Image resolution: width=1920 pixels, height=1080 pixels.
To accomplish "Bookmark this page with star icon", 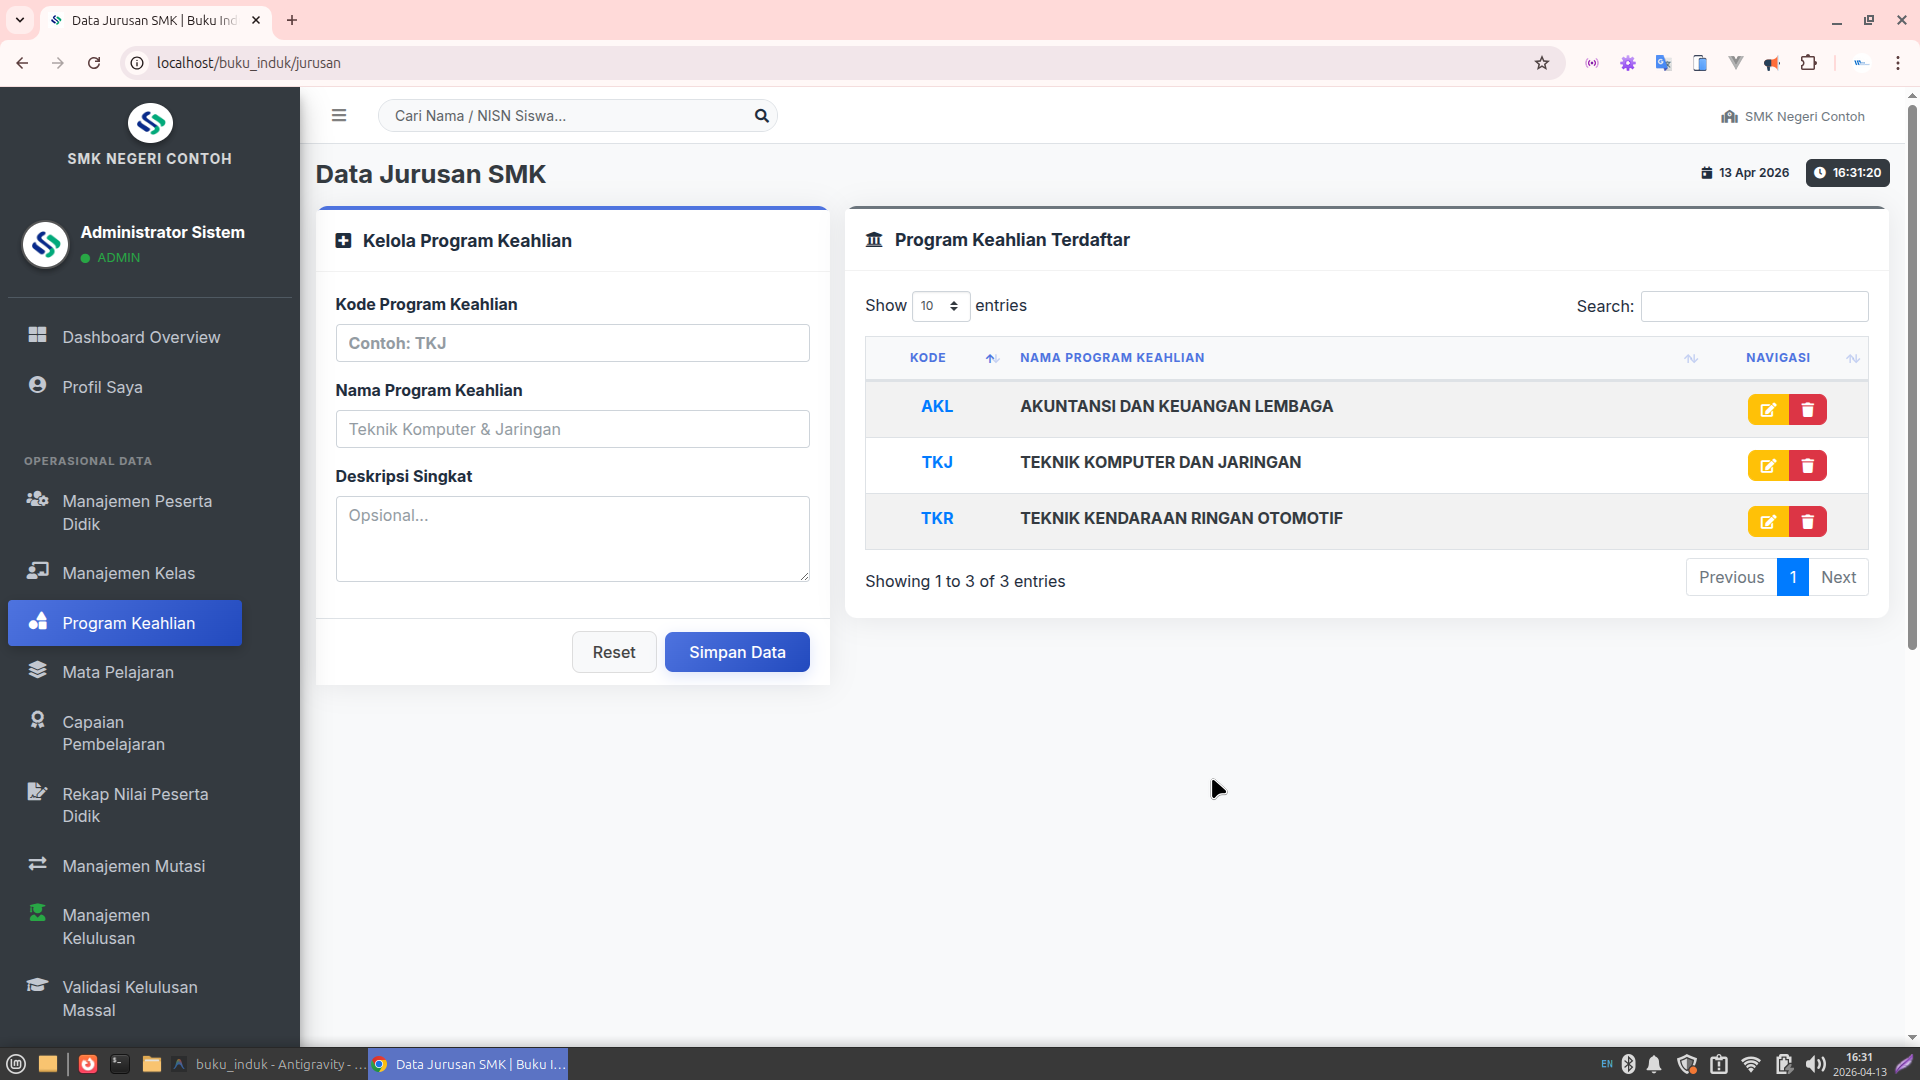I will pyautogui.click(x=1541, y=63).
